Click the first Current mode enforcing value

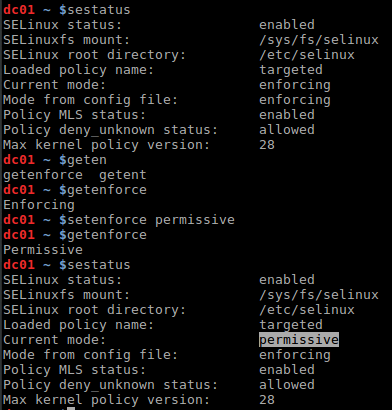pos(295,85)
